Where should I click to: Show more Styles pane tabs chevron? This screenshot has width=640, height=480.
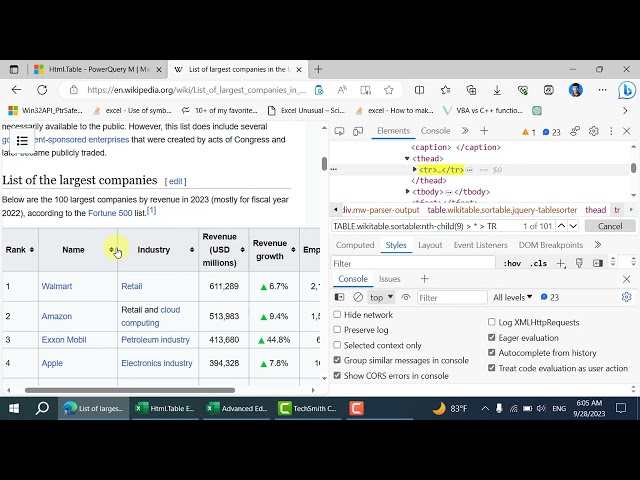pos(598,245)
